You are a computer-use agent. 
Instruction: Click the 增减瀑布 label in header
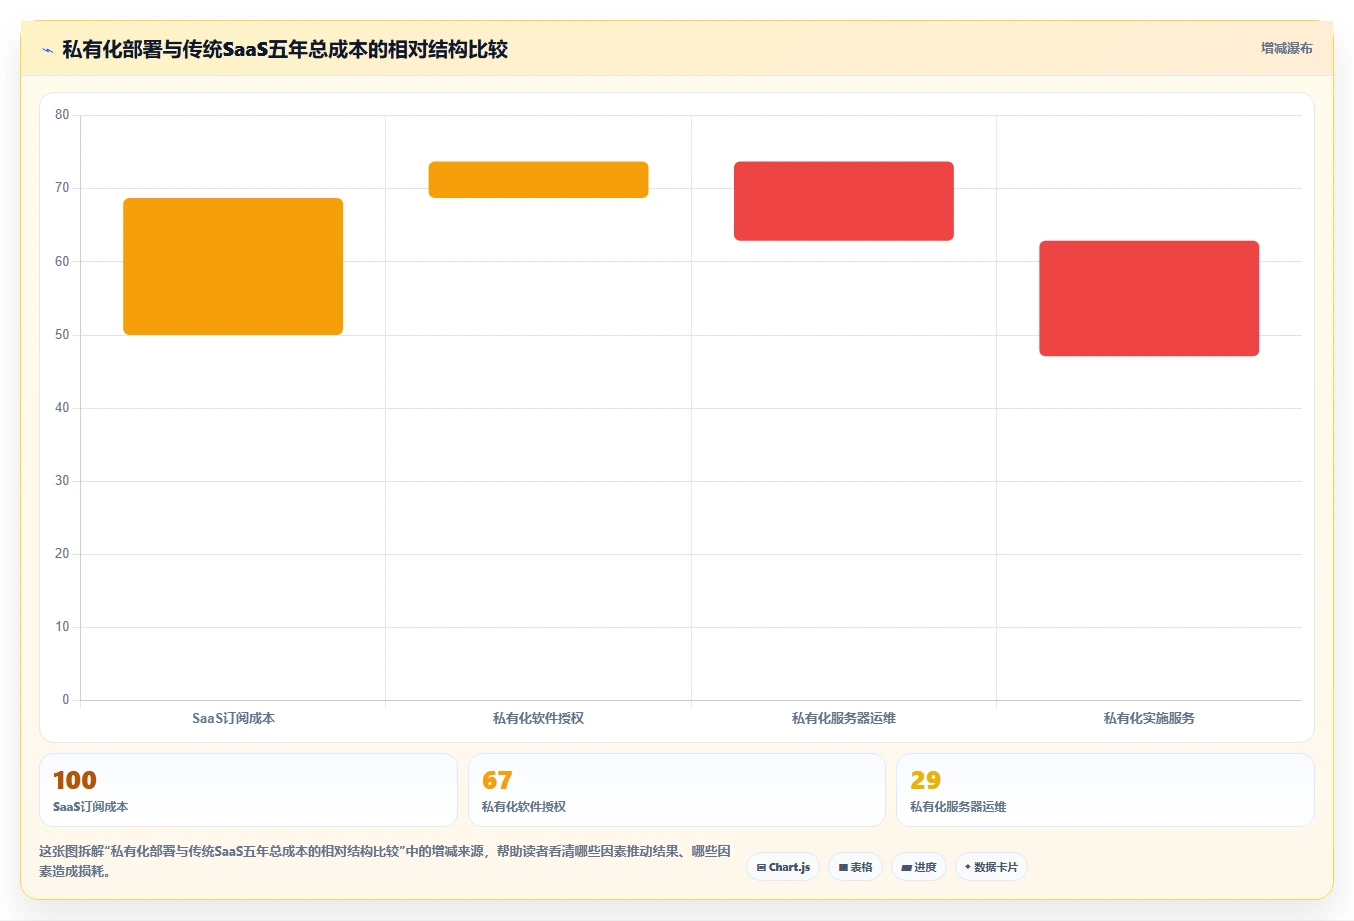(x=1286, y=48)
